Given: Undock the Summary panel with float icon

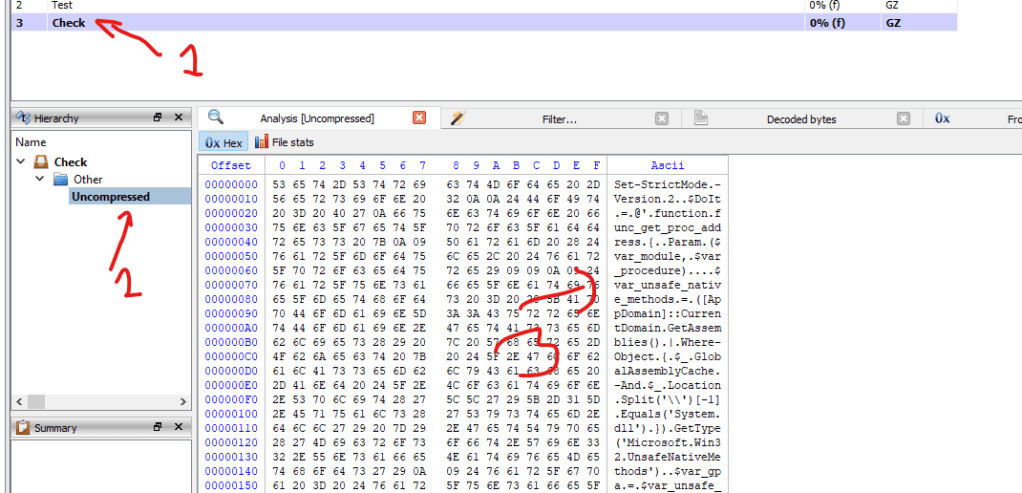Looking at the screenshot, I should 158,428.
